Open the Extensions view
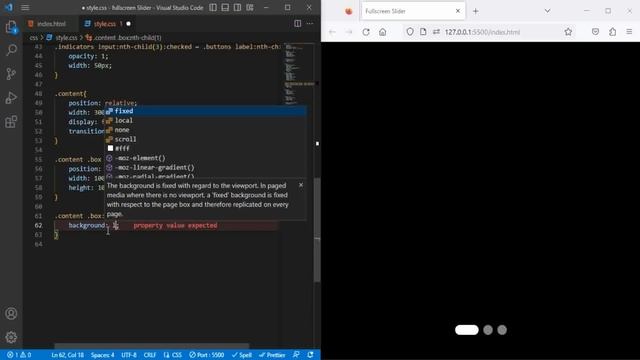This screenshot has width=640, height=360. click(x=11, y=121)
